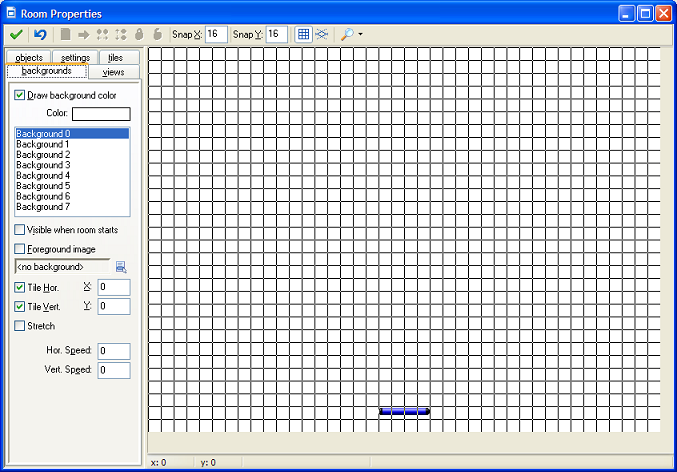
Task: Uncheck Draw background color
Action: pyautogui.click(x=20, y=95)
